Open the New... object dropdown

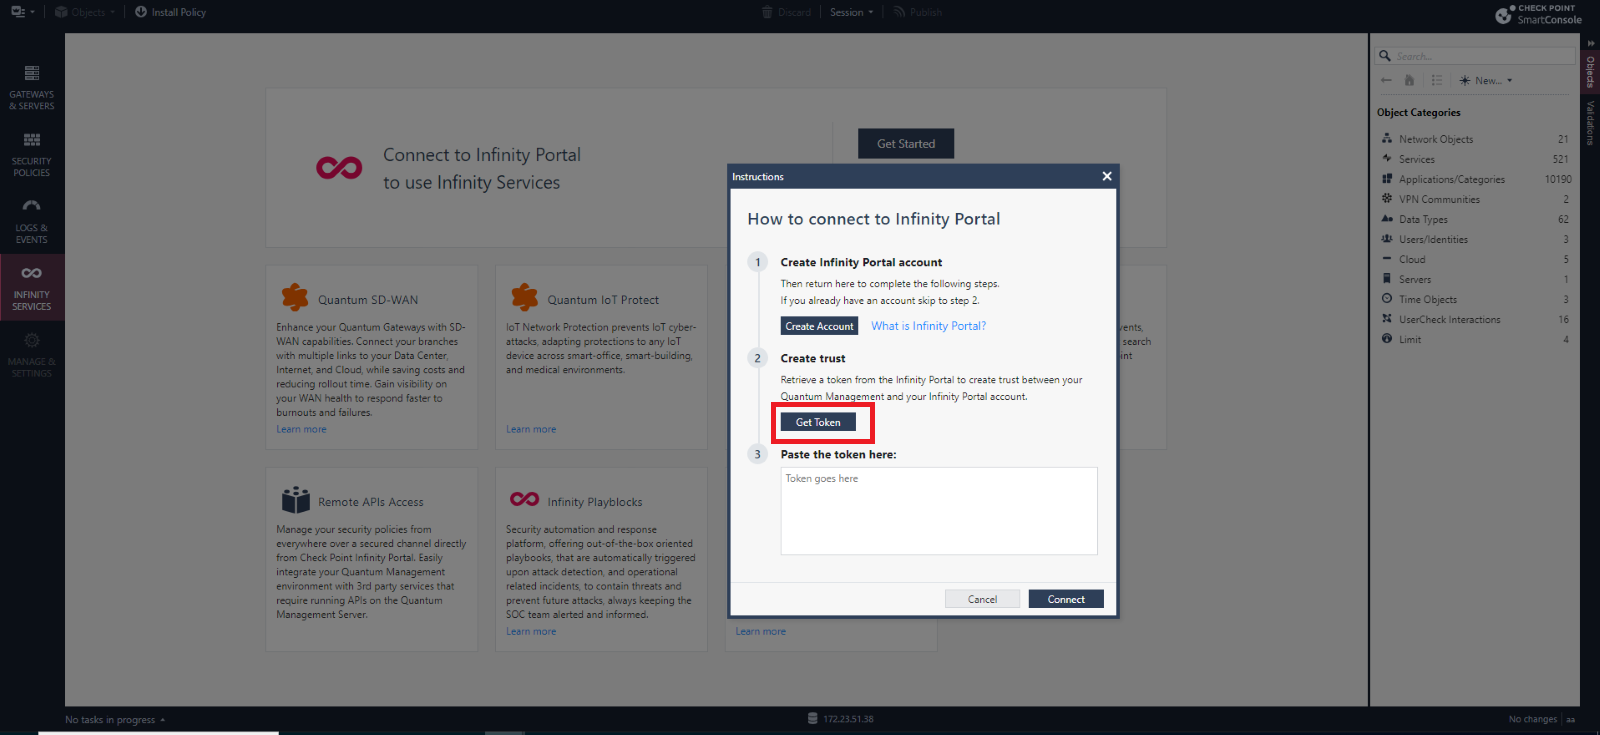(1486, 80)
